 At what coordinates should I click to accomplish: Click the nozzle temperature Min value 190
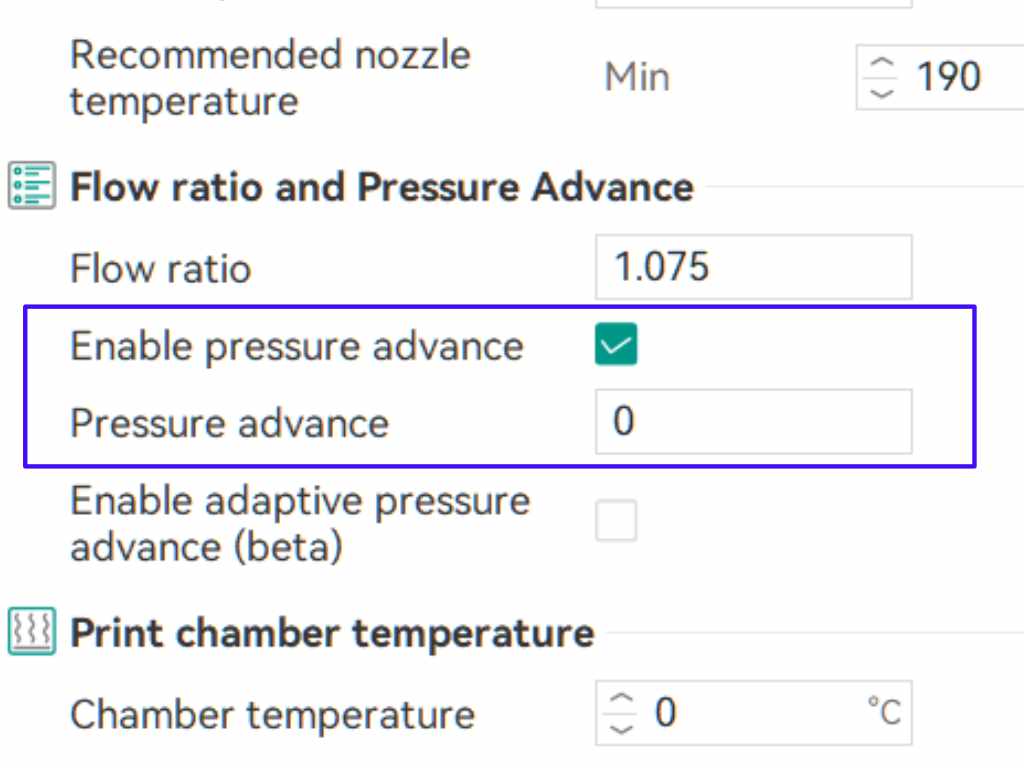(x=948, y=77)
